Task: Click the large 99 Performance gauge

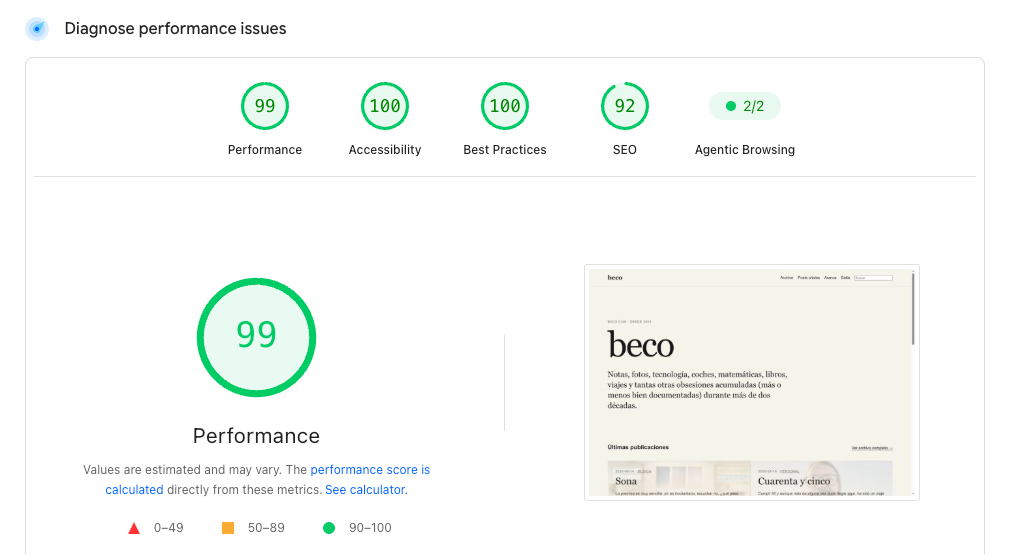Action: tap(256, 337)
